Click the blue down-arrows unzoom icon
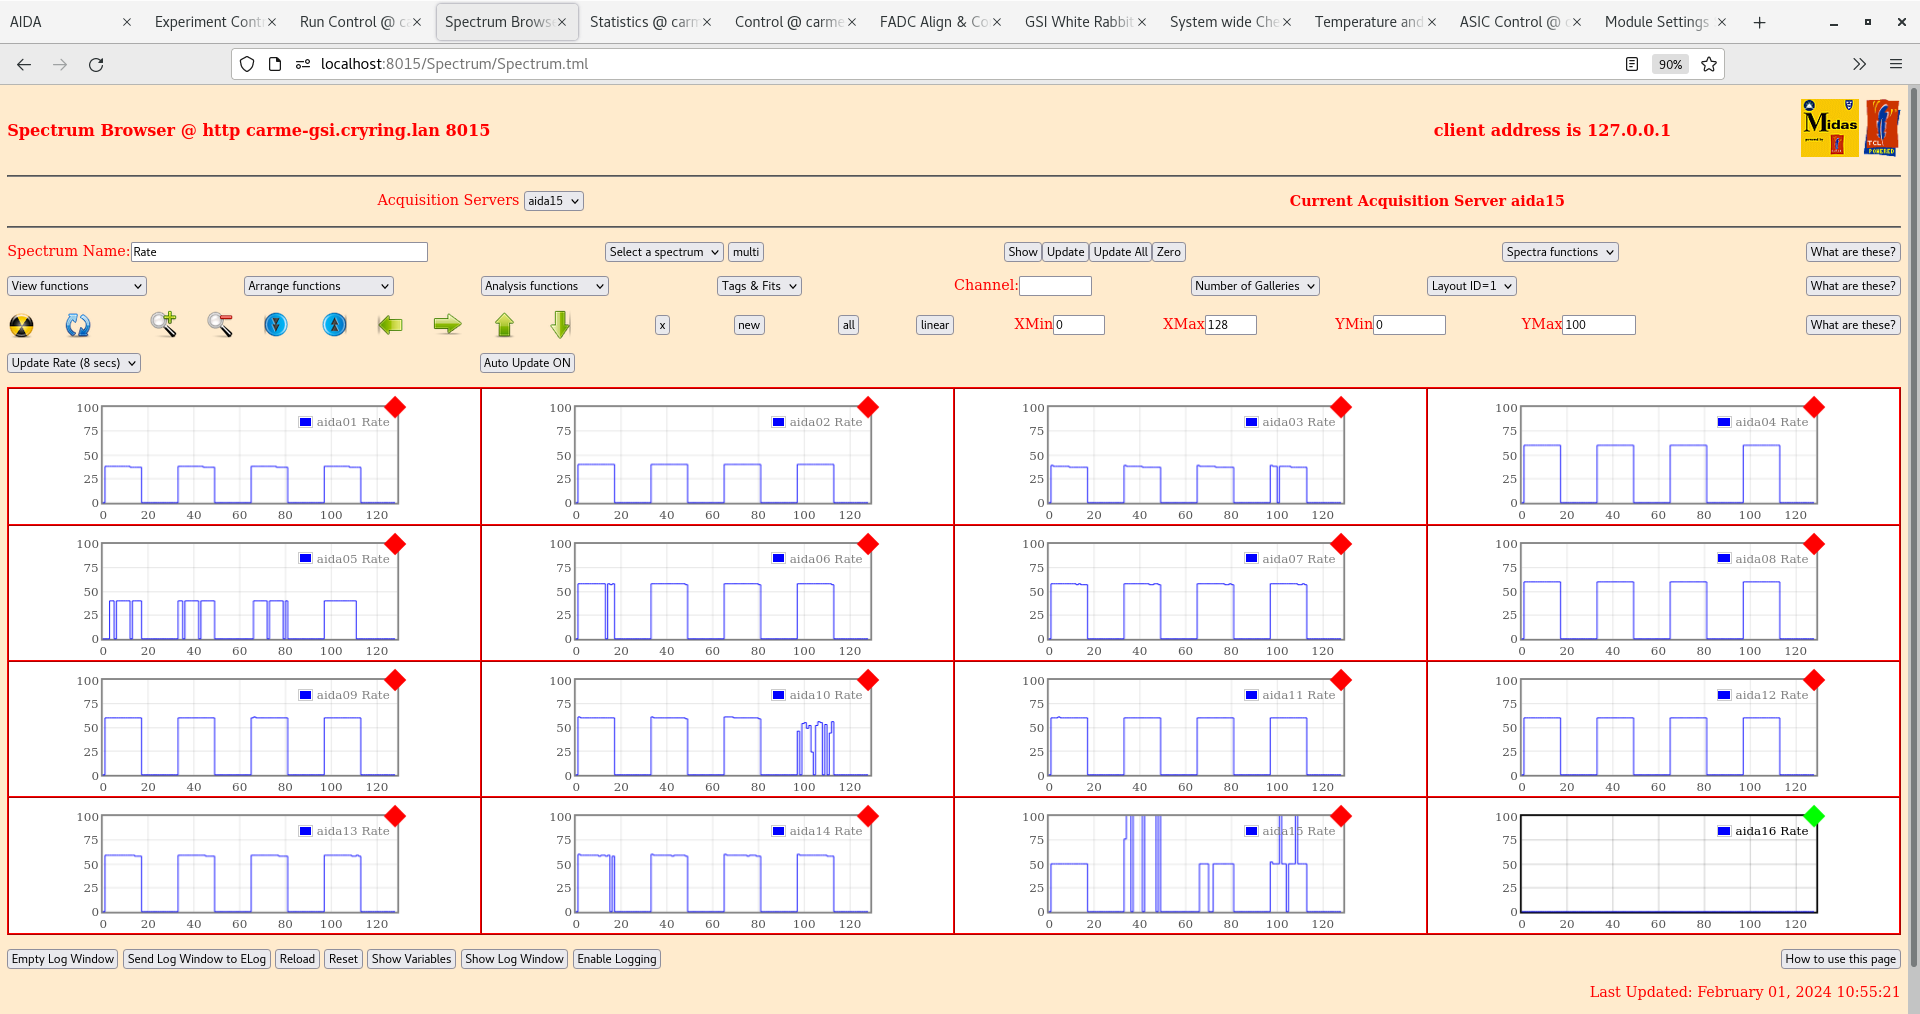The width and height of the screenshot is (1920, 1014). click(x=276, y=324)
